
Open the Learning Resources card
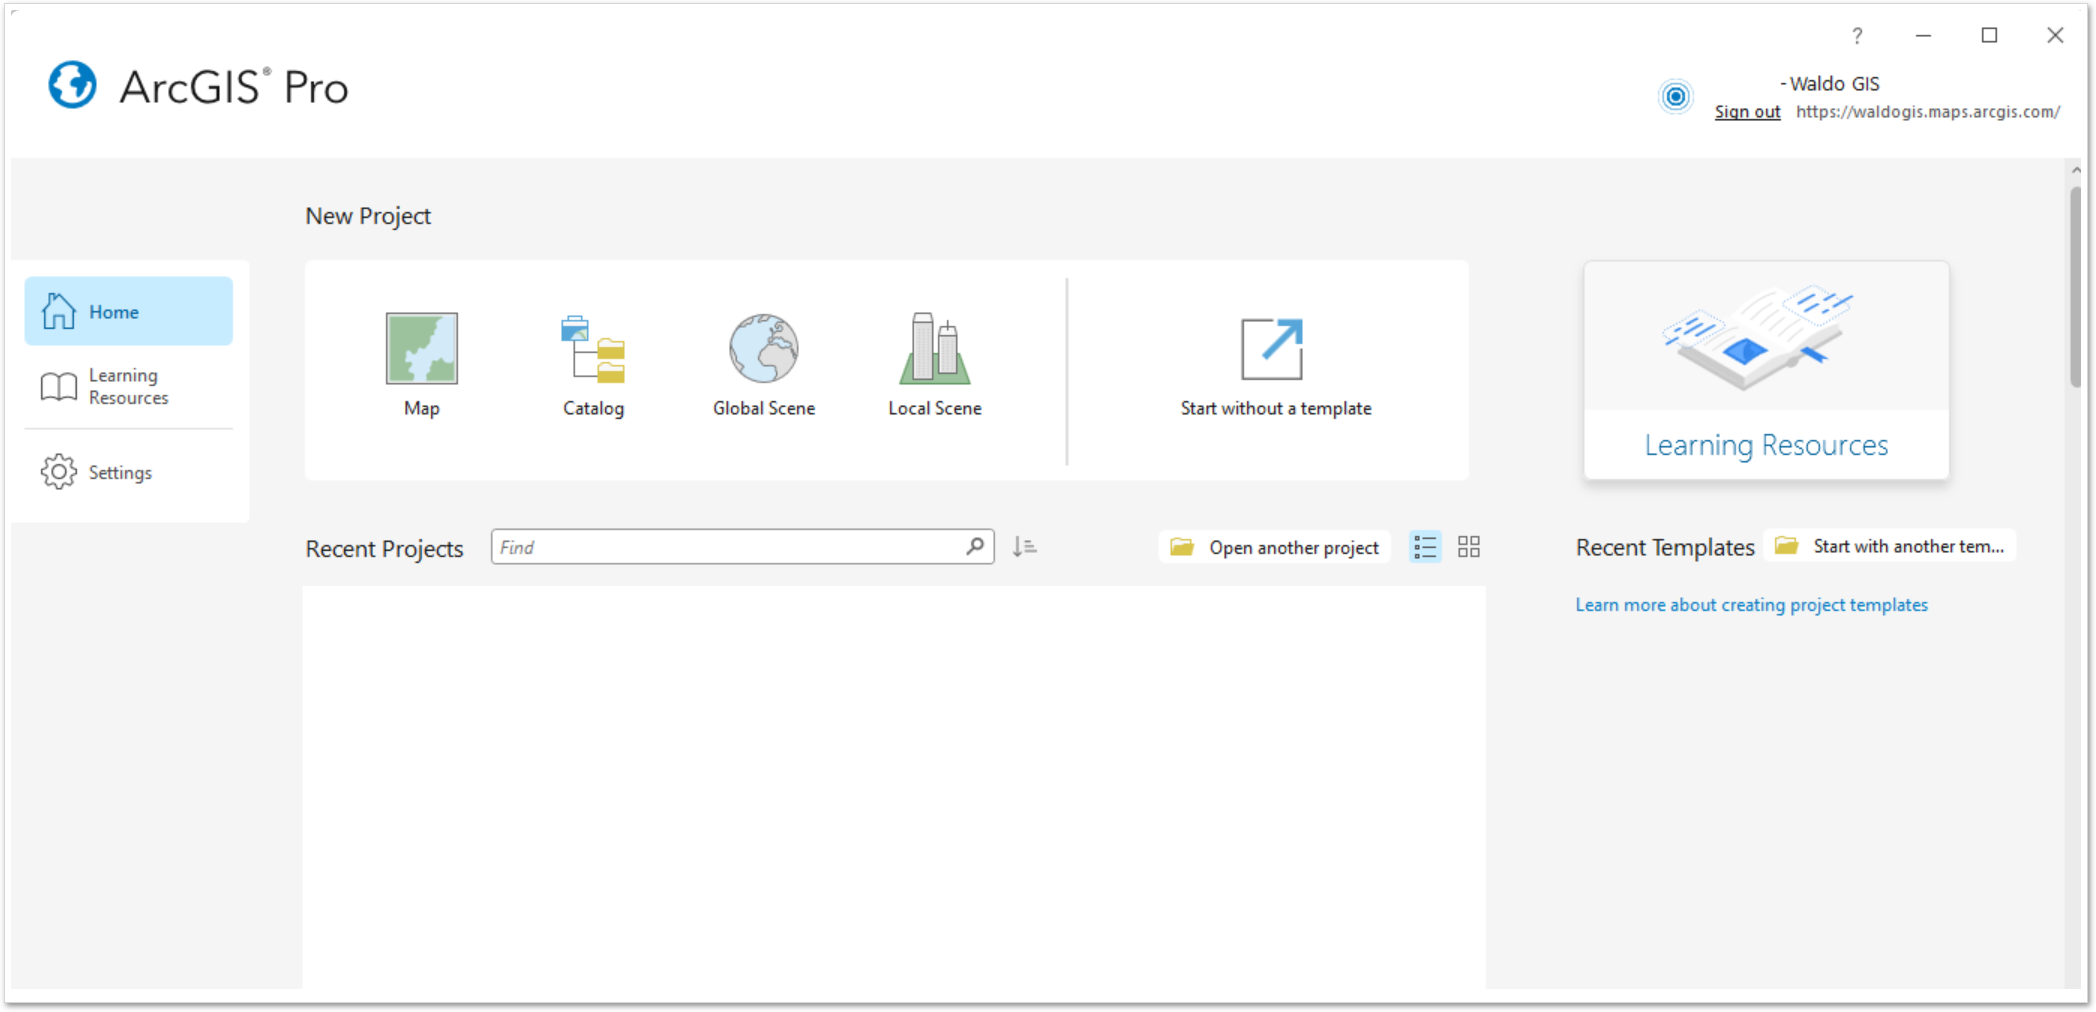tap(1766, 370)
